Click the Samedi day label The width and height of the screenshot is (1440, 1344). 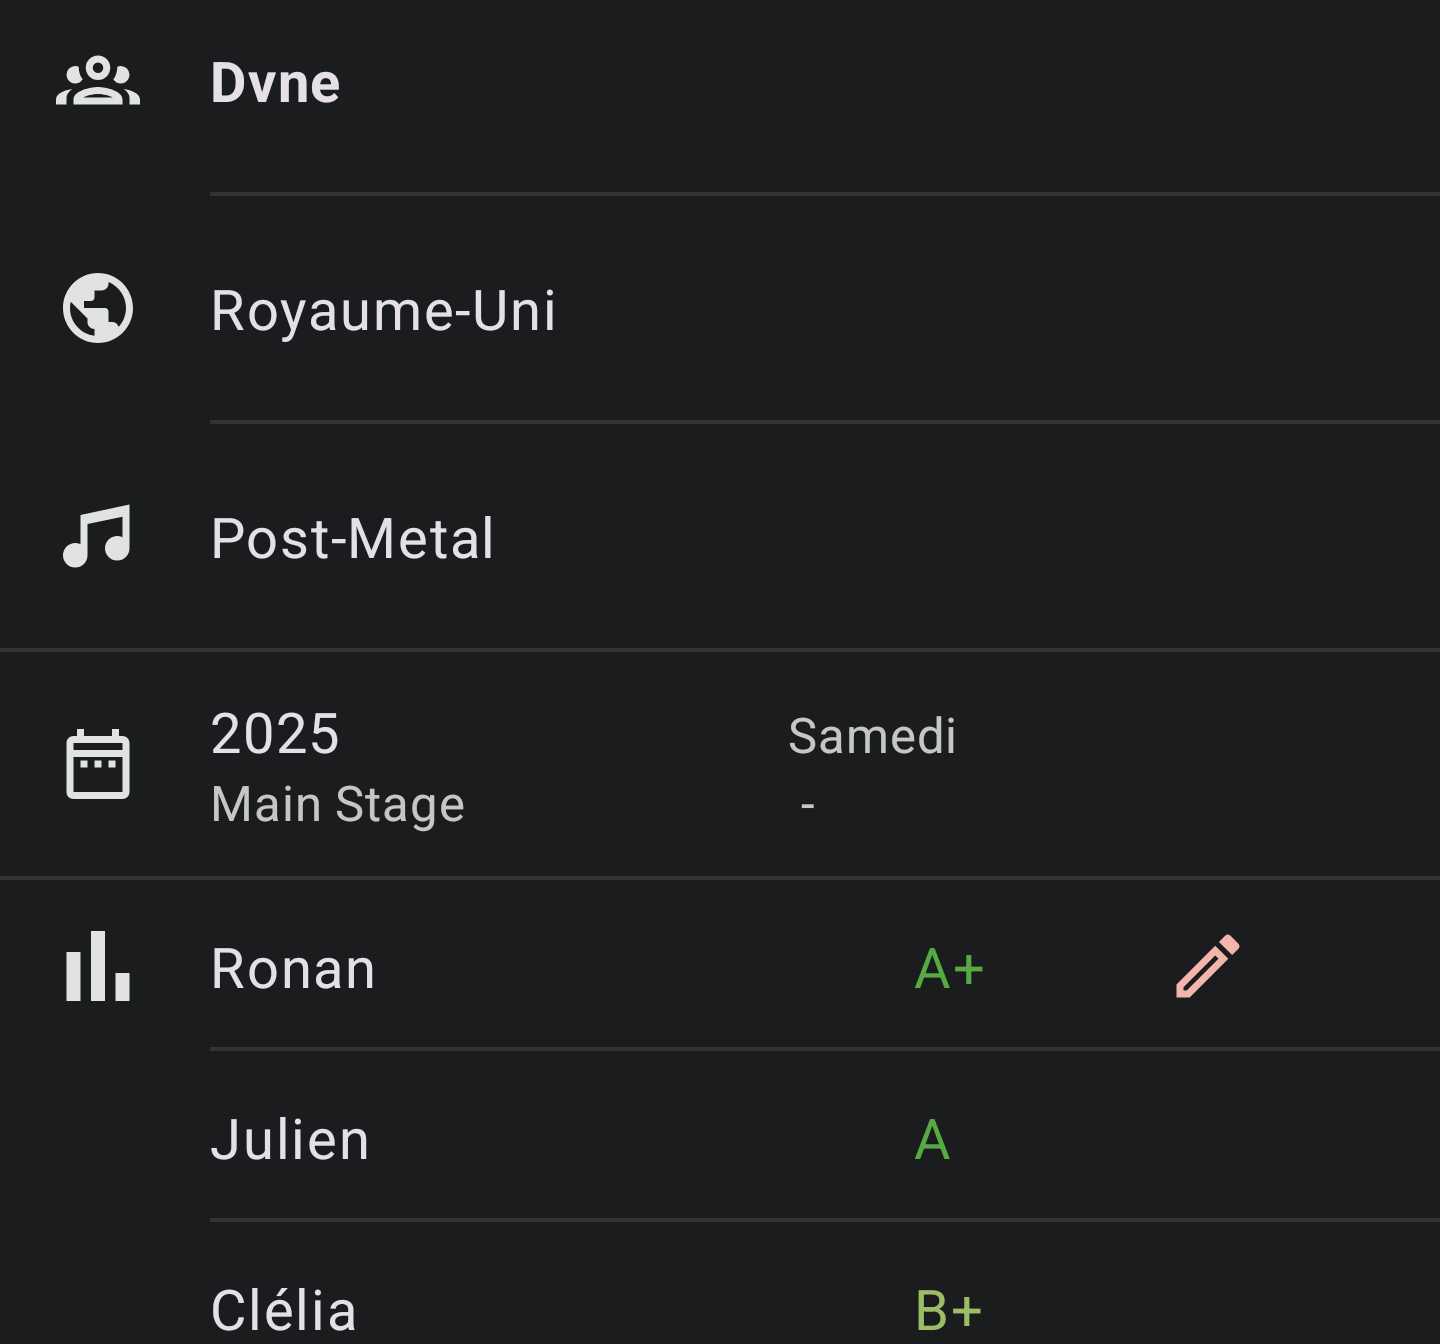(872, 737)
